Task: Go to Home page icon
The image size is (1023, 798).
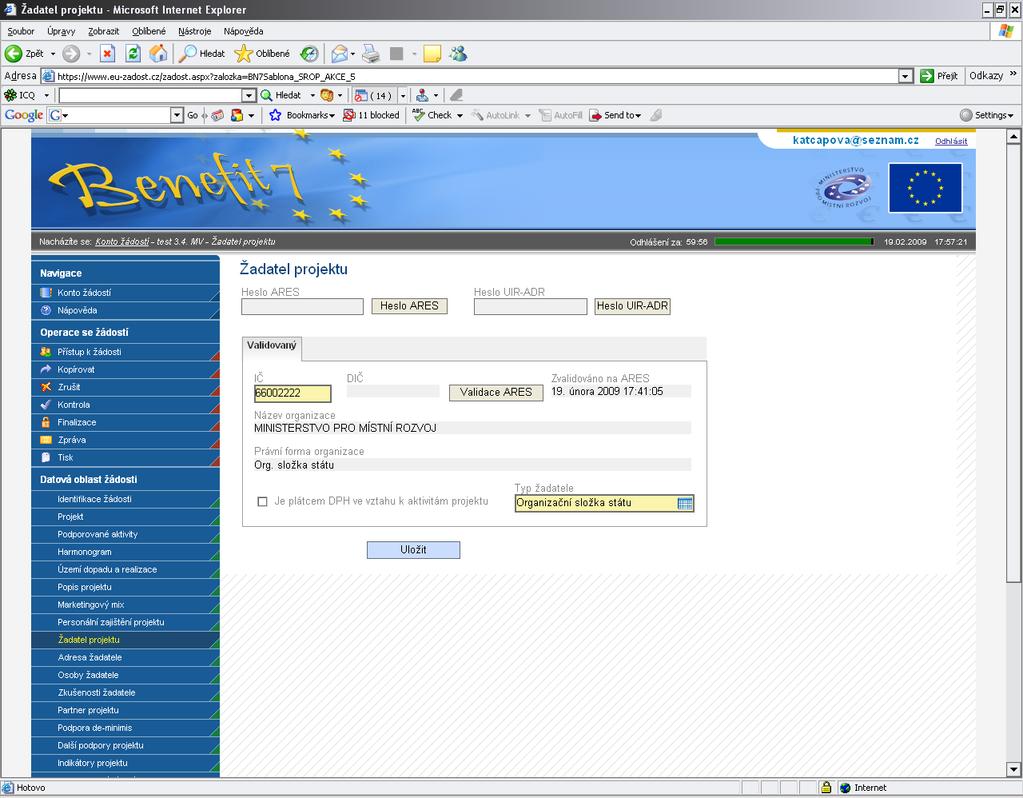Action: pos(158,54)
